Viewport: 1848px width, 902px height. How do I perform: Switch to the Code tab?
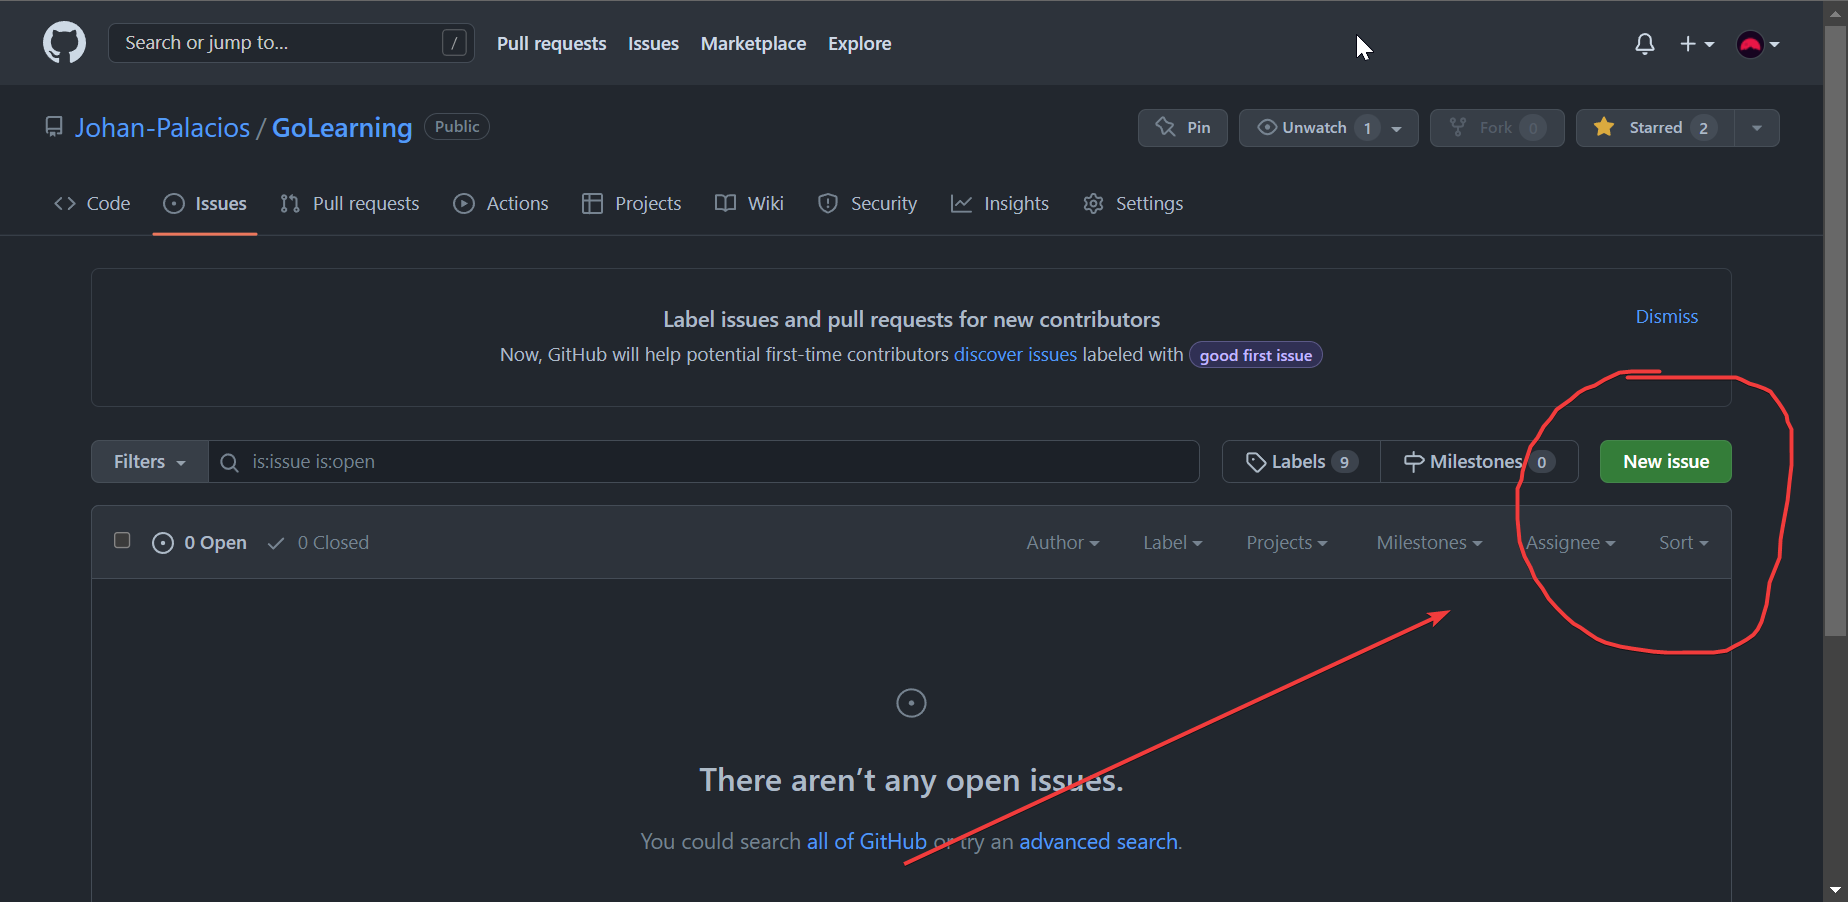click(92, 204)
